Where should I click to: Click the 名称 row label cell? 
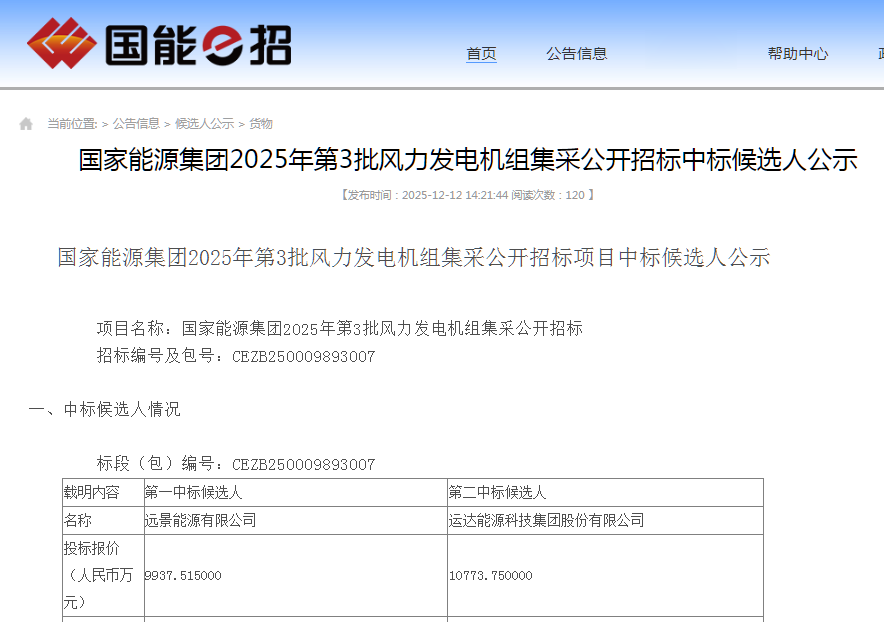coord(103,520)
